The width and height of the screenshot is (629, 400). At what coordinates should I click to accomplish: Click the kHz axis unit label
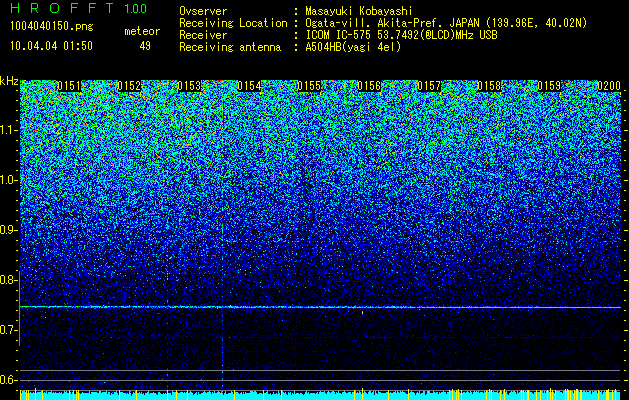pyautogui.click(x=9, y=81)
